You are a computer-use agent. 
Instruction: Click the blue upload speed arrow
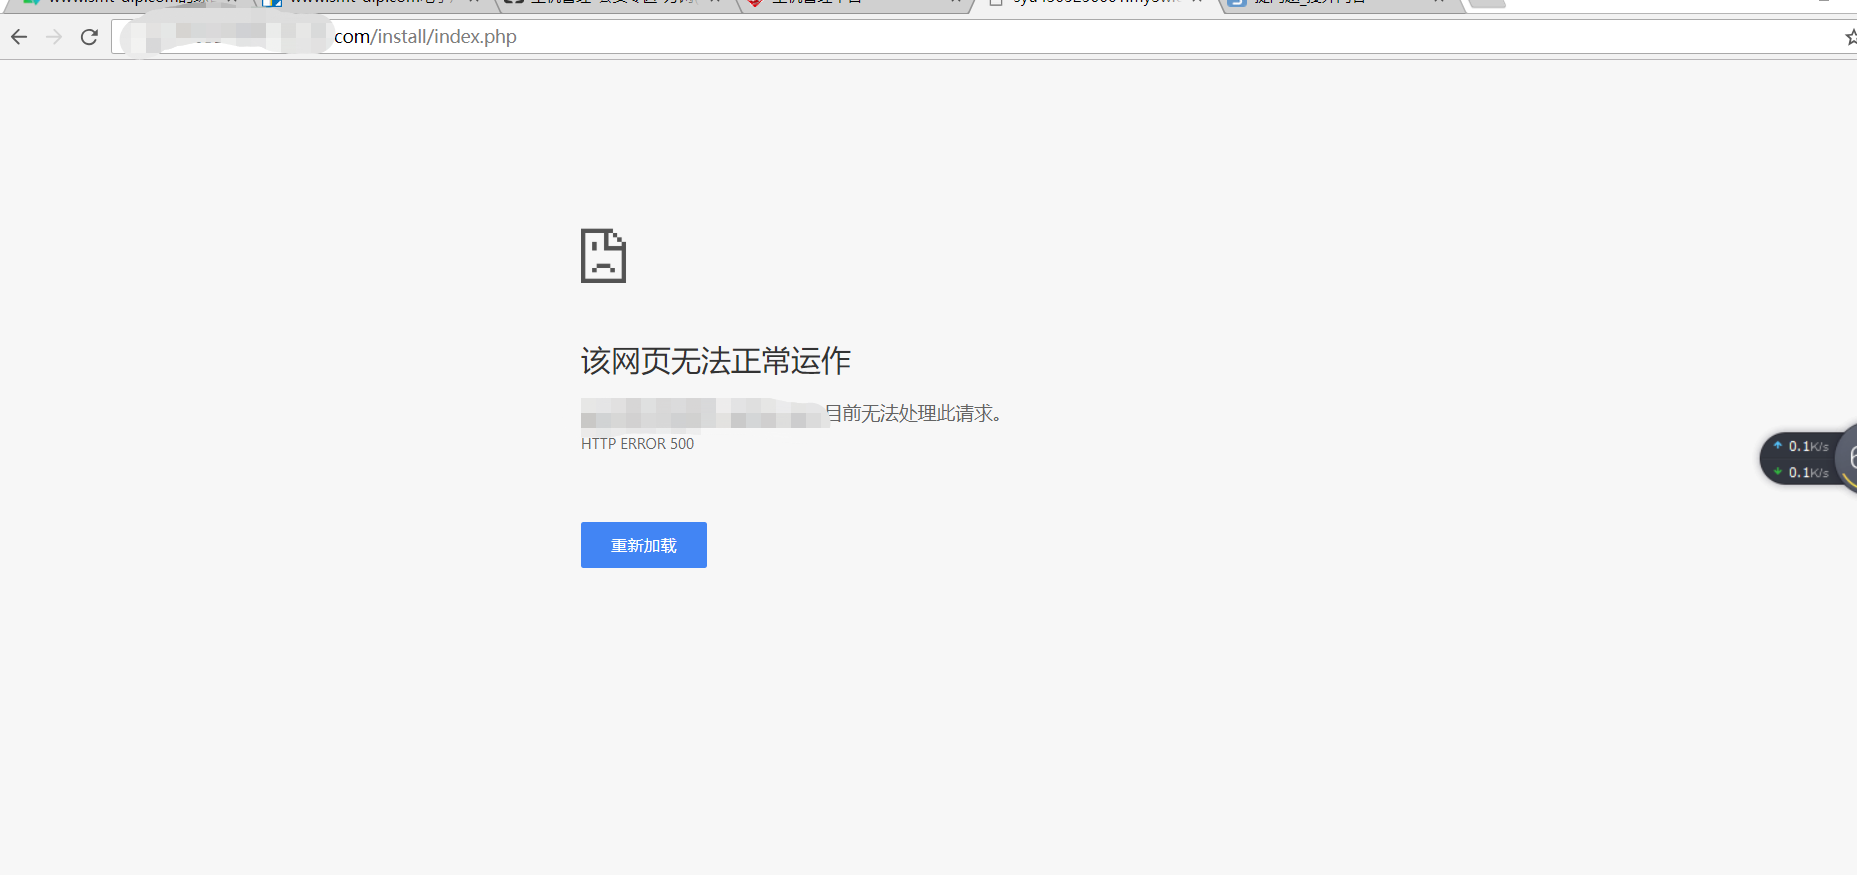tap(1778, 445)
